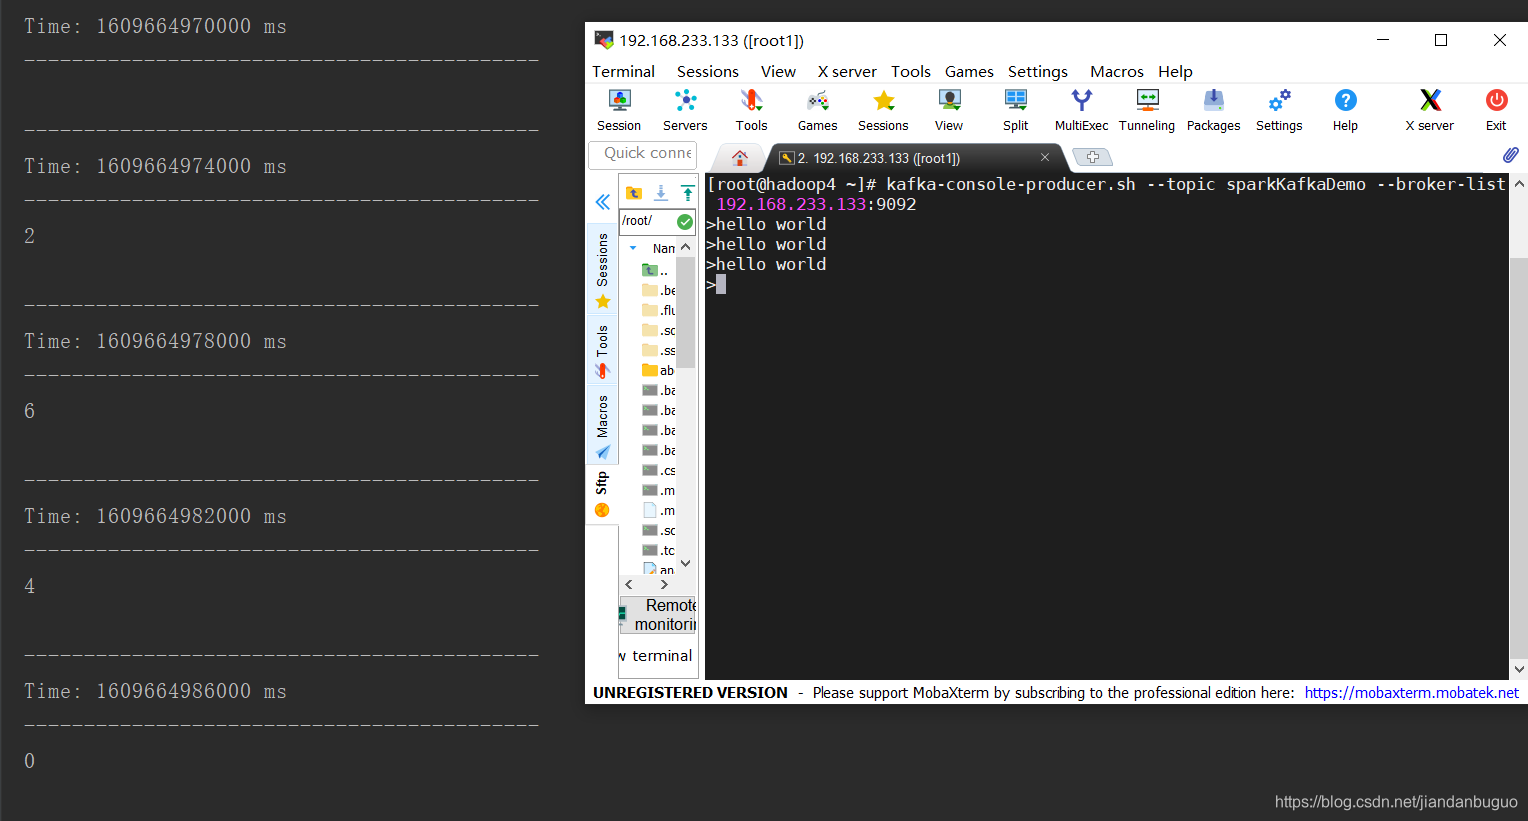Open the View menu in menu bar
The width and height of the screenshot is (1528, 821).
point(778,72)
